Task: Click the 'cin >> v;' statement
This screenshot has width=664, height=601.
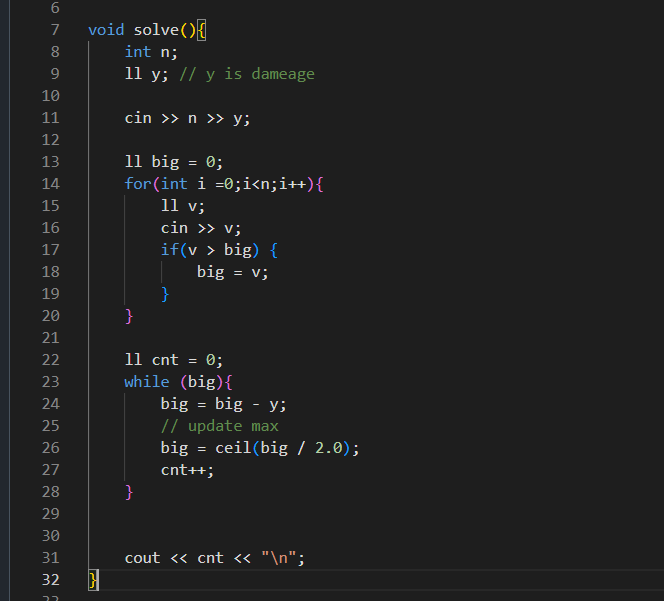Action: click(x=200, y=227)
